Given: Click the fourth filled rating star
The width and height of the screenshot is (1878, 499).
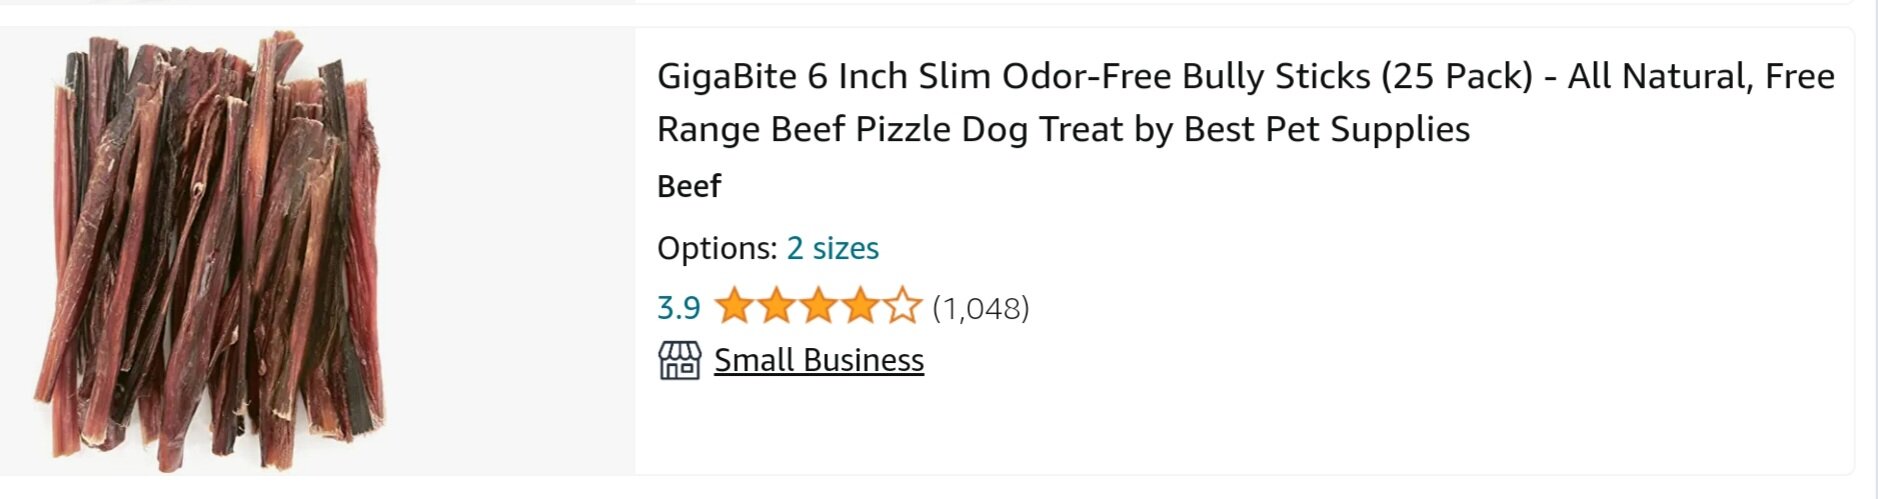Looking at the screenshot, I should [859, 306].
